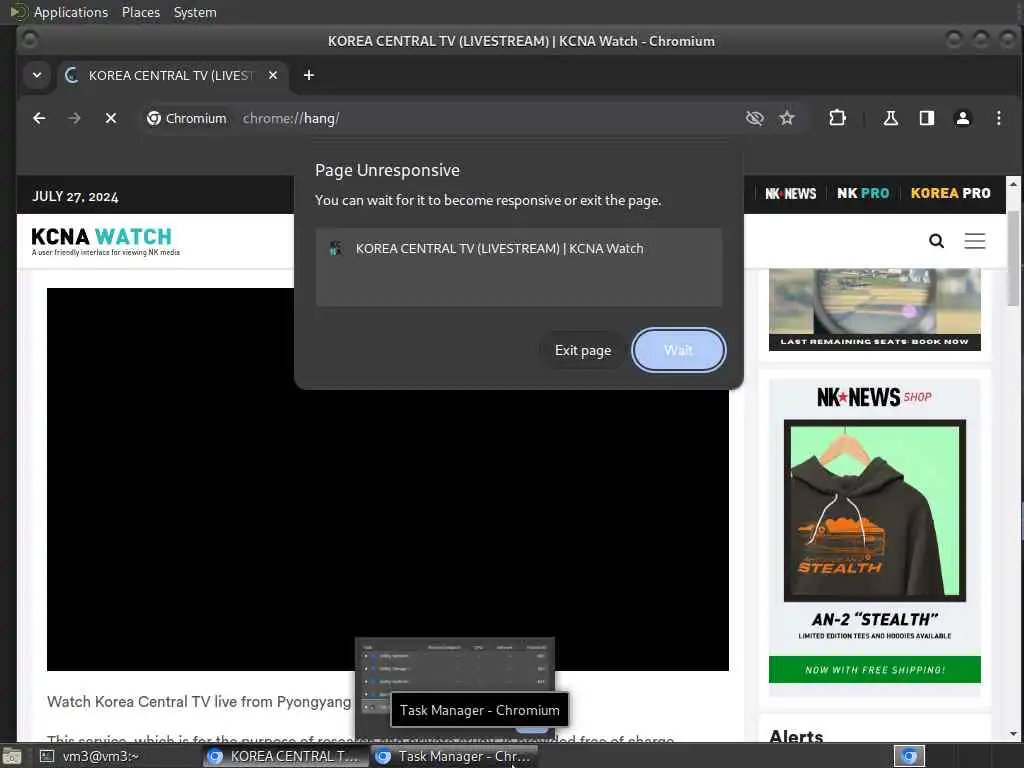Open the hamburger menu on KCNA Watch
The image size is (1024, 768).
(974, 241)
